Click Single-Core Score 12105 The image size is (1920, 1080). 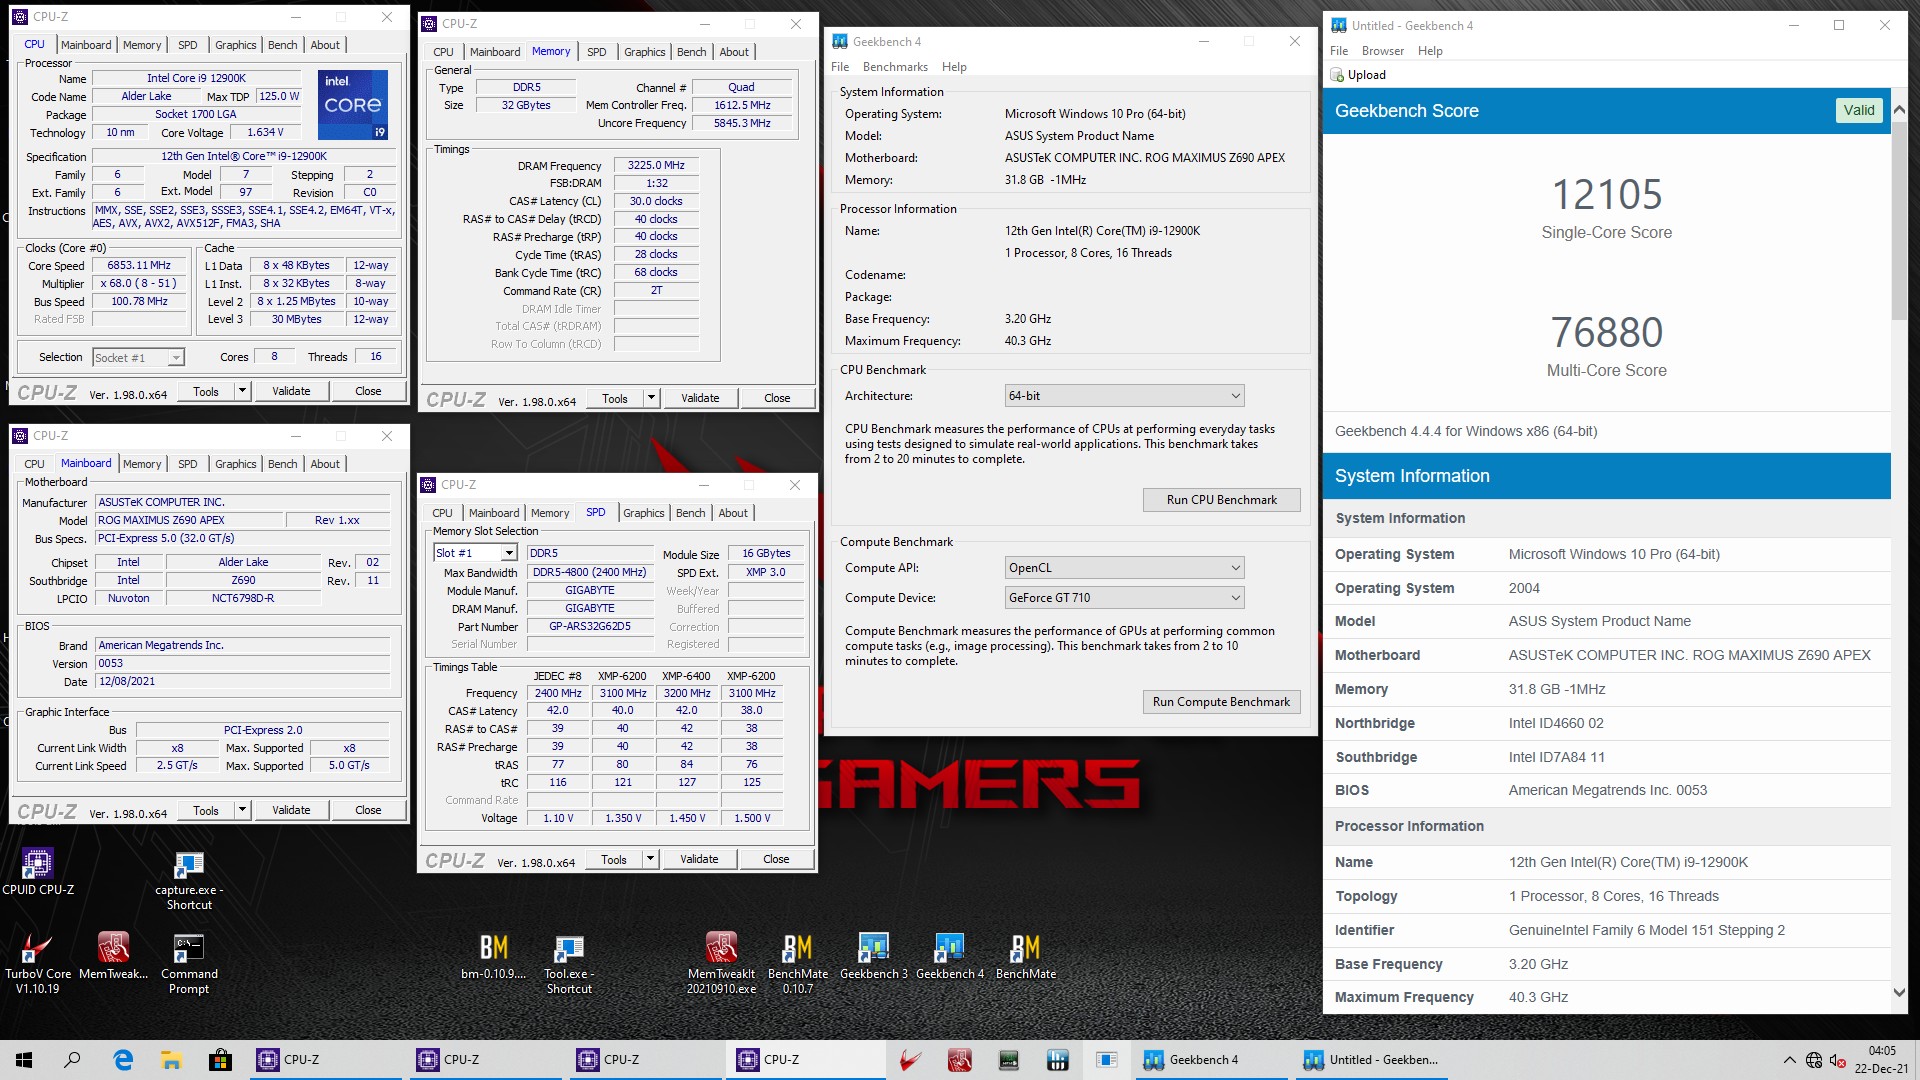(1606, 194)
